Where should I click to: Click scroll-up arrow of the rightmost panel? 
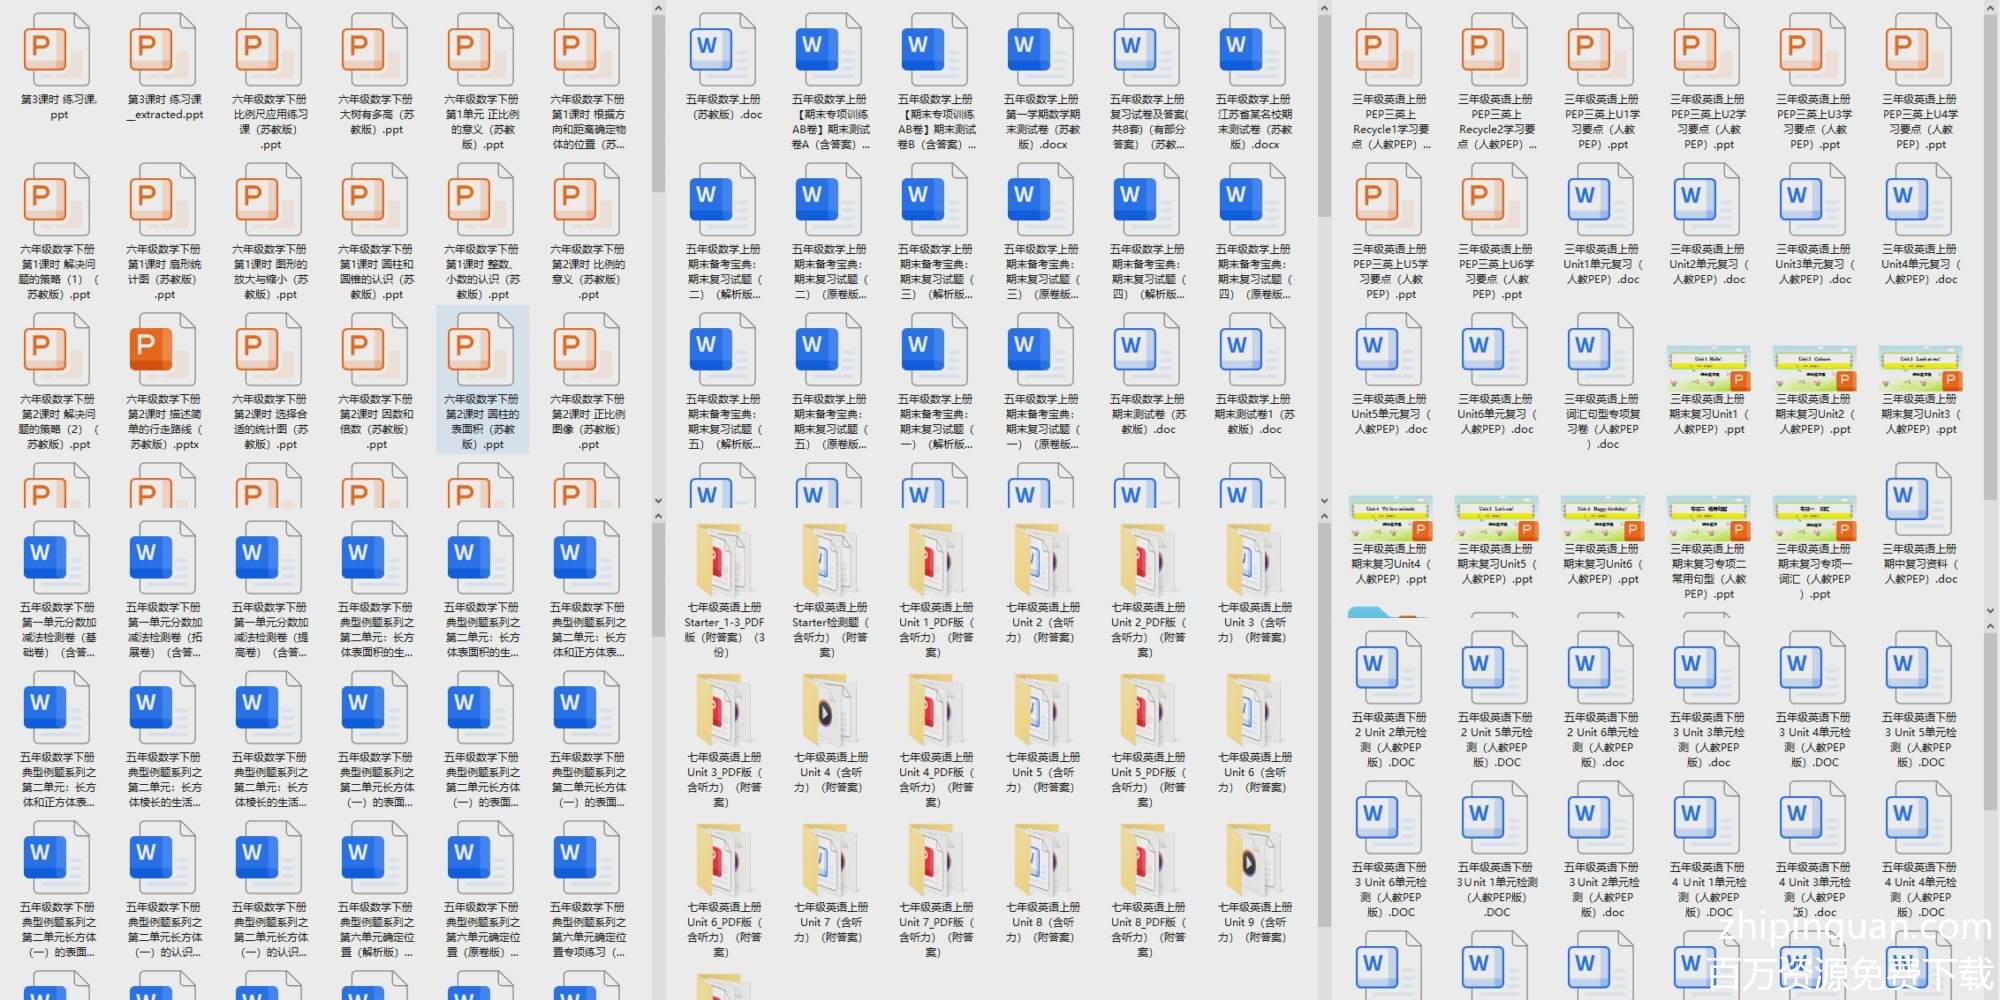click(x=1990, y=9)
